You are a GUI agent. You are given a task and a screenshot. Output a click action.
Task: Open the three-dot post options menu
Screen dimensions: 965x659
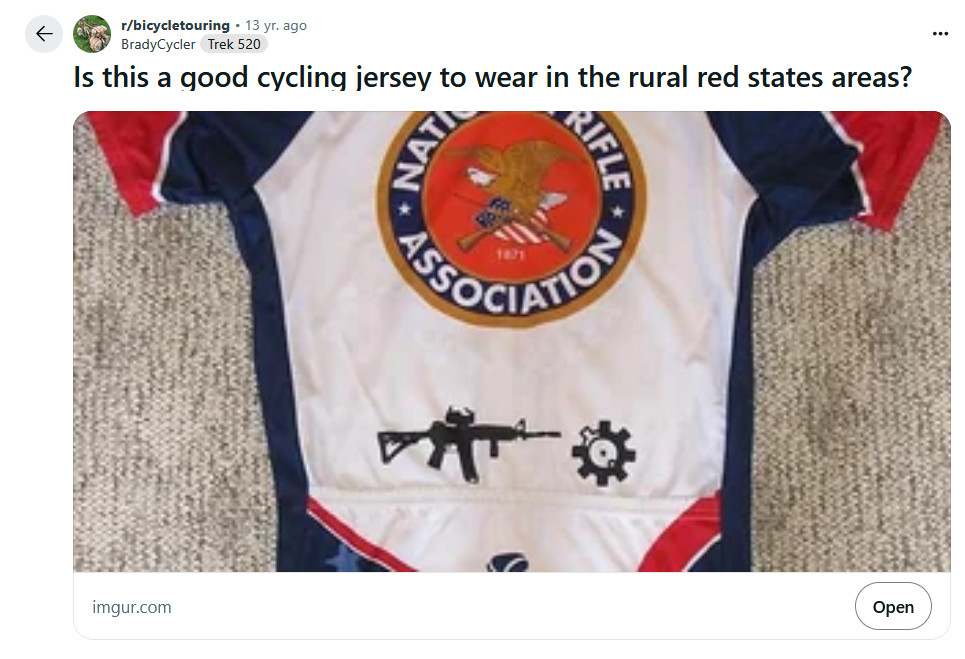[x=940, y=33]
